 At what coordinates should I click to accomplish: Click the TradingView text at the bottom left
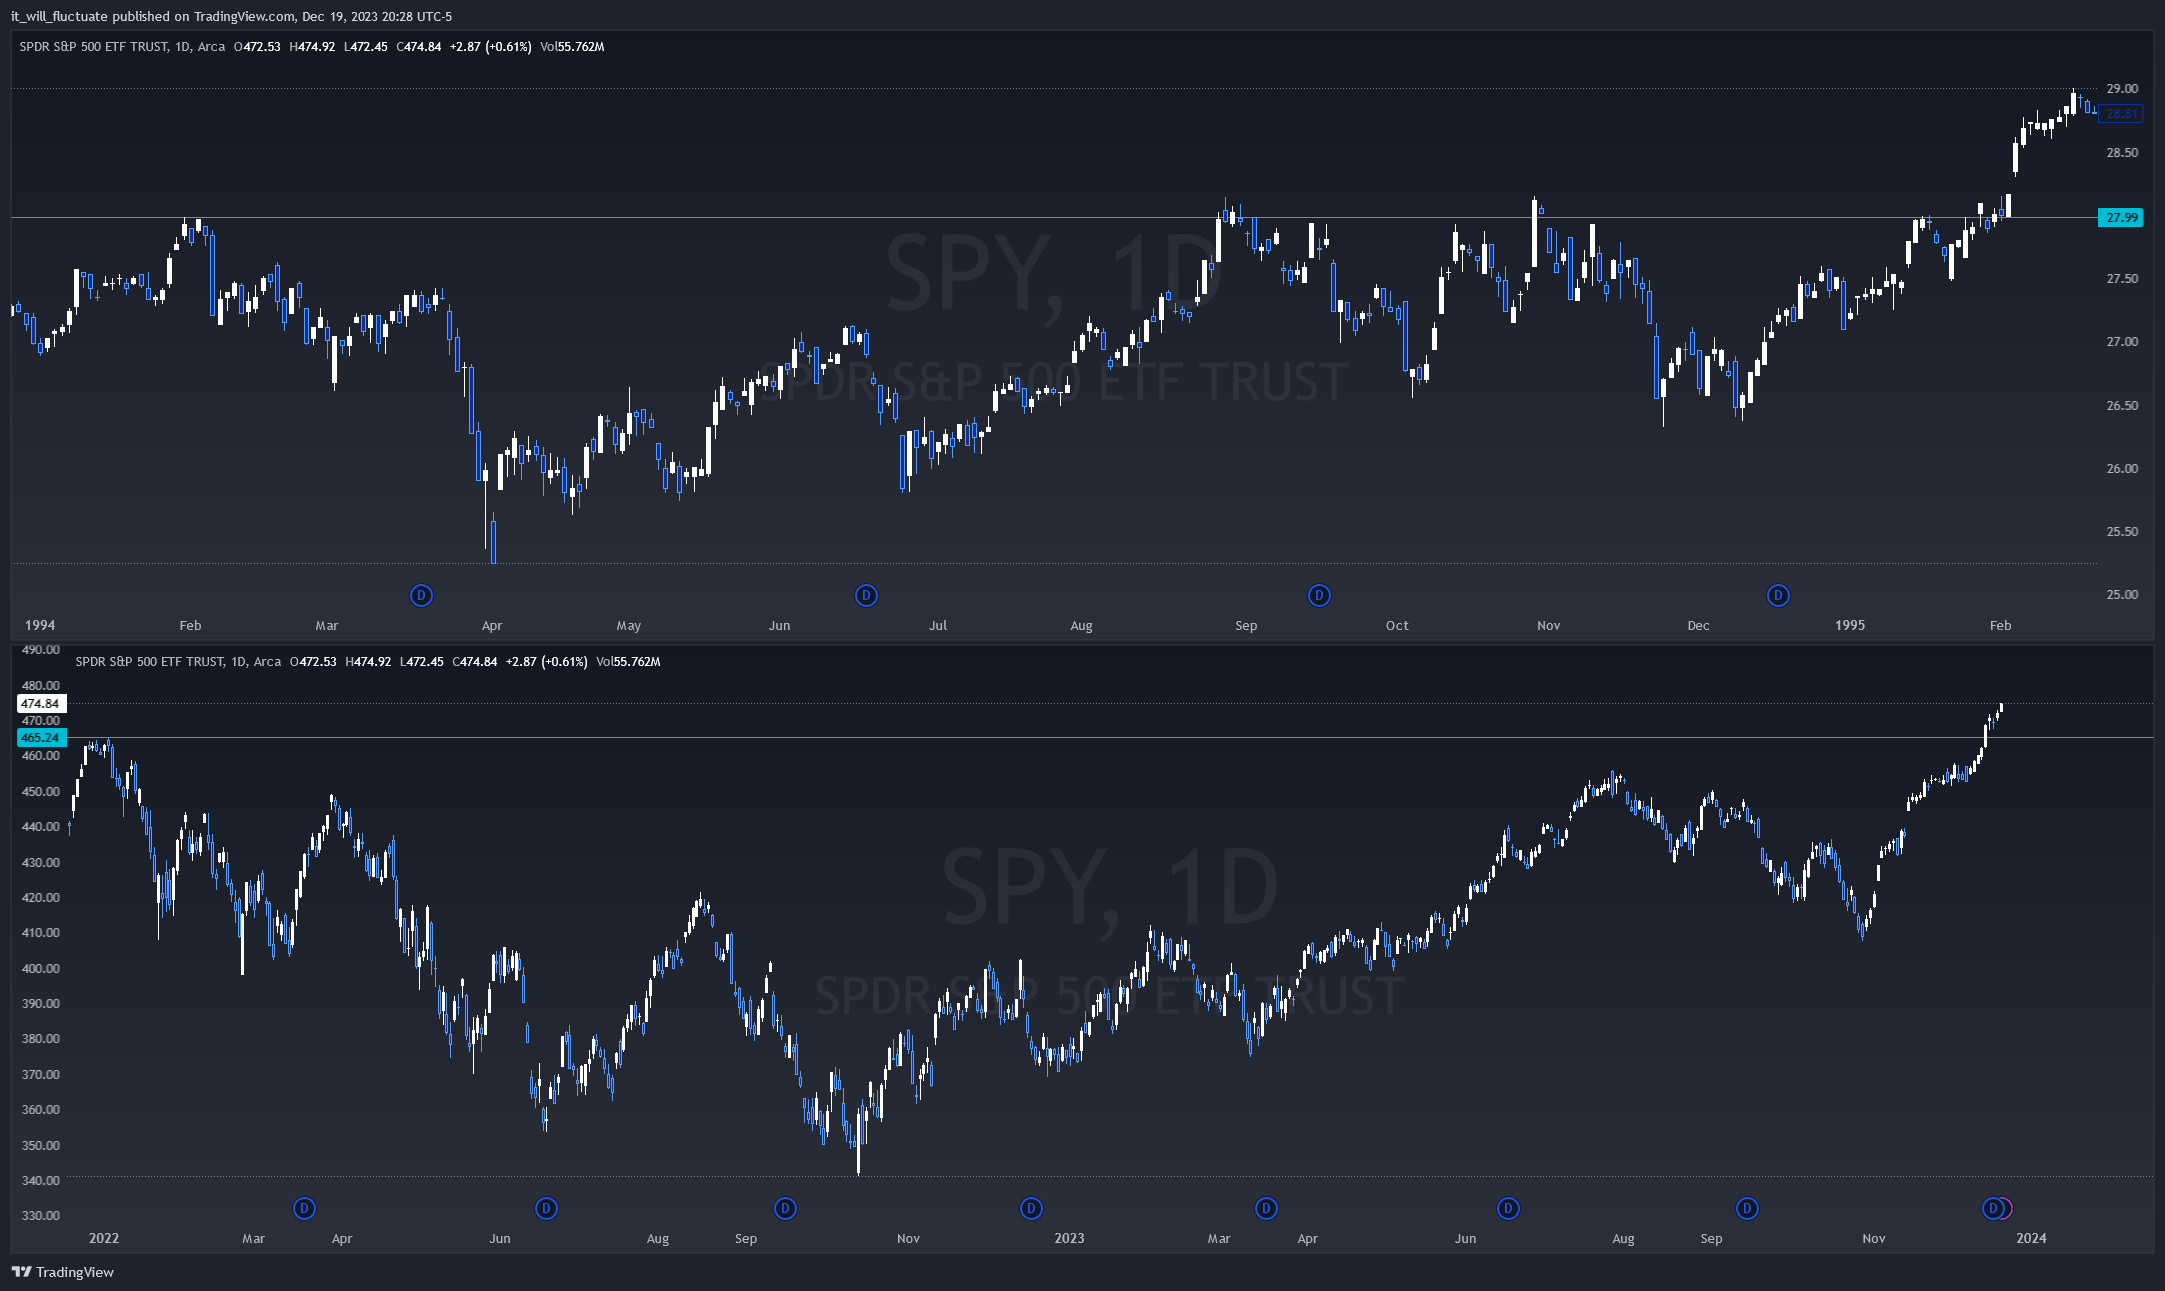[75, 1272]
